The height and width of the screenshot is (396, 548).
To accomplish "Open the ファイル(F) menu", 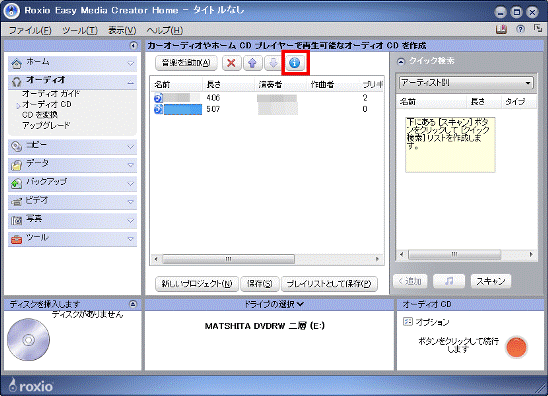I will (30, 30).
